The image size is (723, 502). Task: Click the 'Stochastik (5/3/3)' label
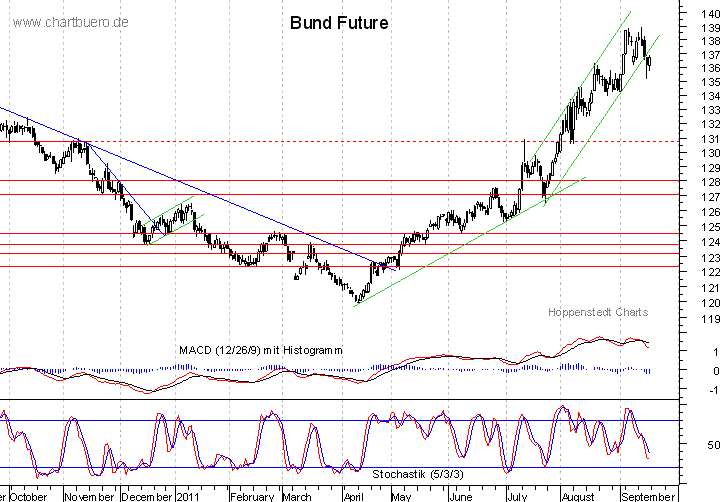pos(418,474)
